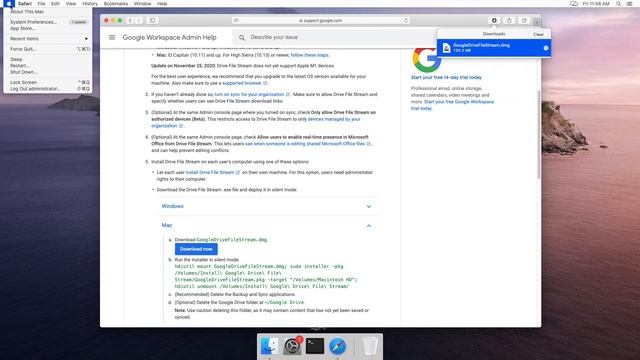Viewport: 640px width, 360px height.
Task: Open Spotlight search in menu bar
Action: (618, 4)
